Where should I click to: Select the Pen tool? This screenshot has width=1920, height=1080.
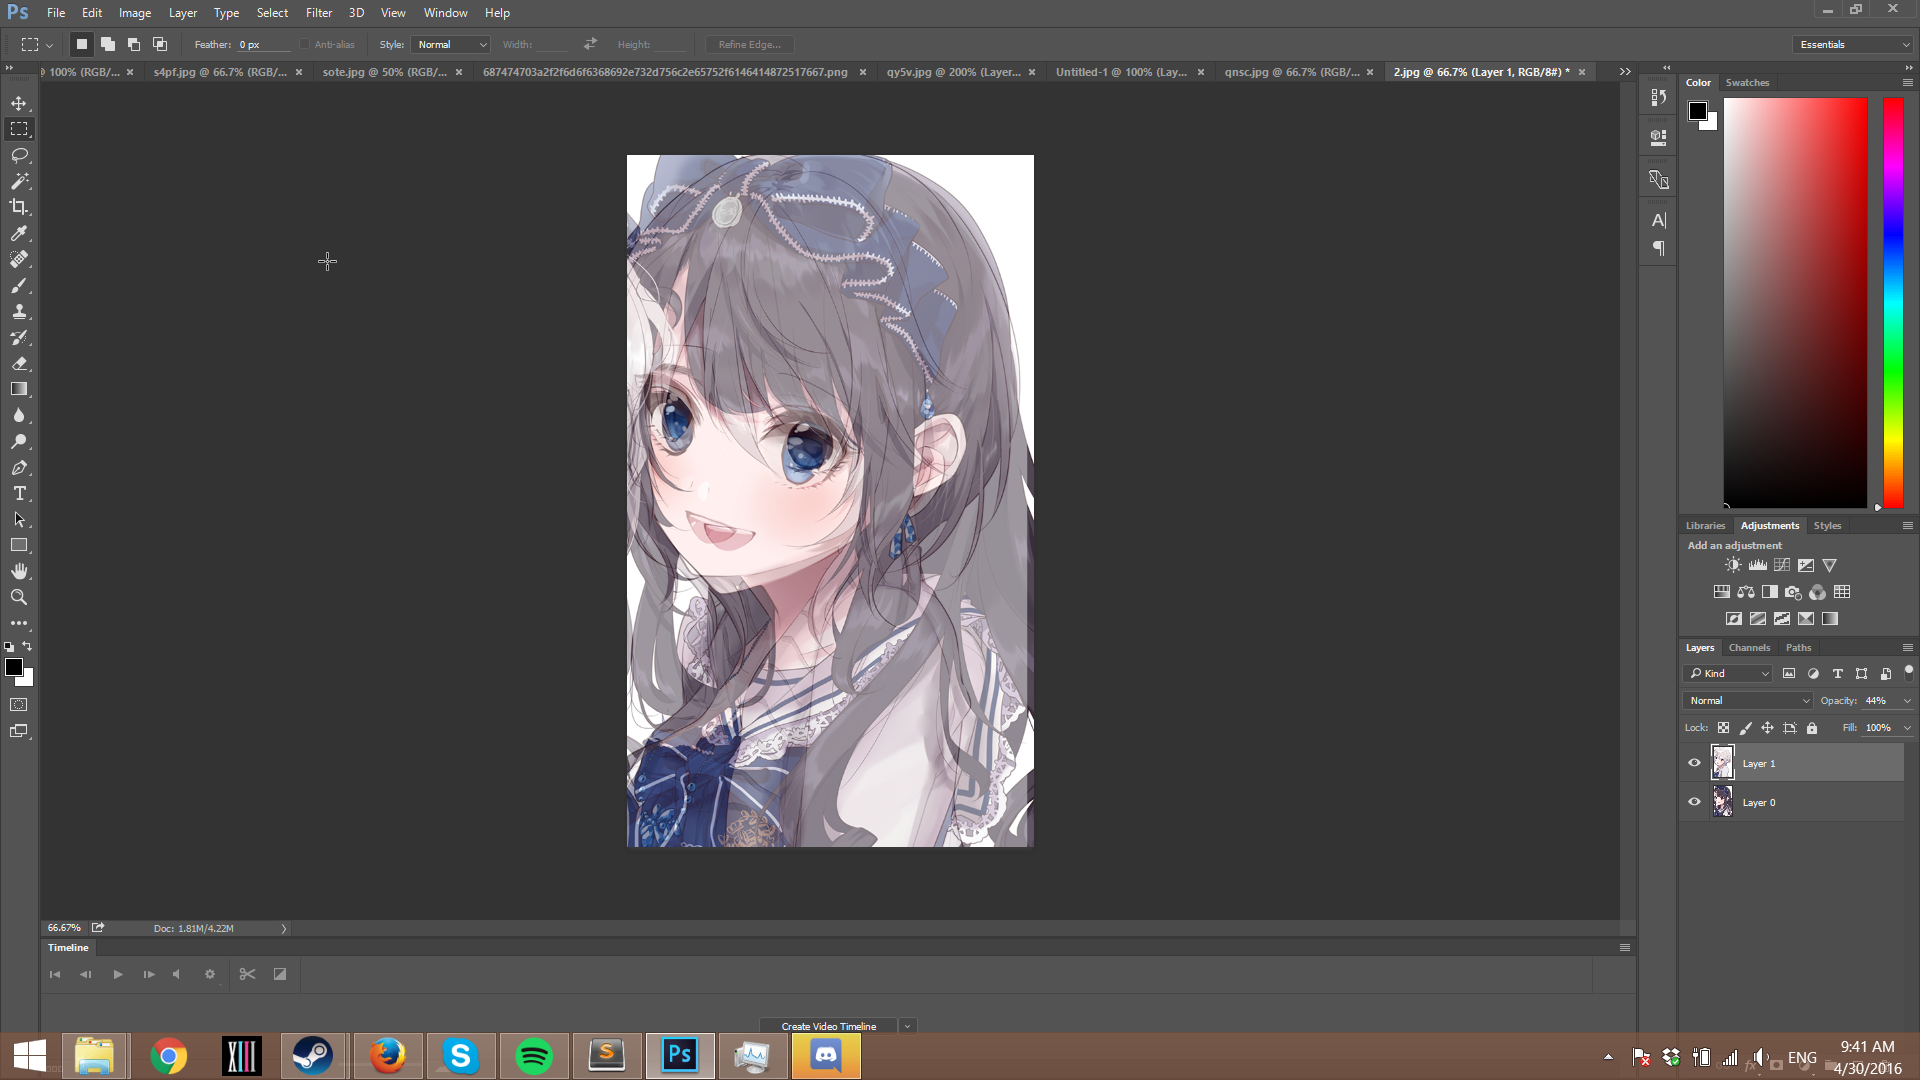click(x=19, y=467)
